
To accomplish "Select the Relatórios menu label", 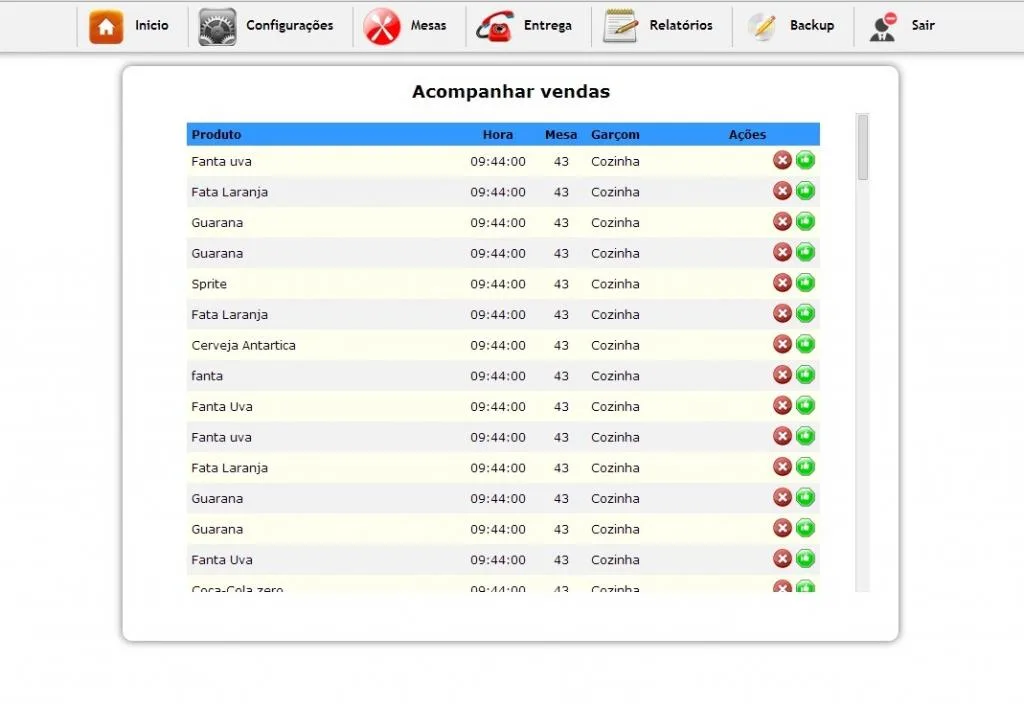I will click(x=680, y=25).
